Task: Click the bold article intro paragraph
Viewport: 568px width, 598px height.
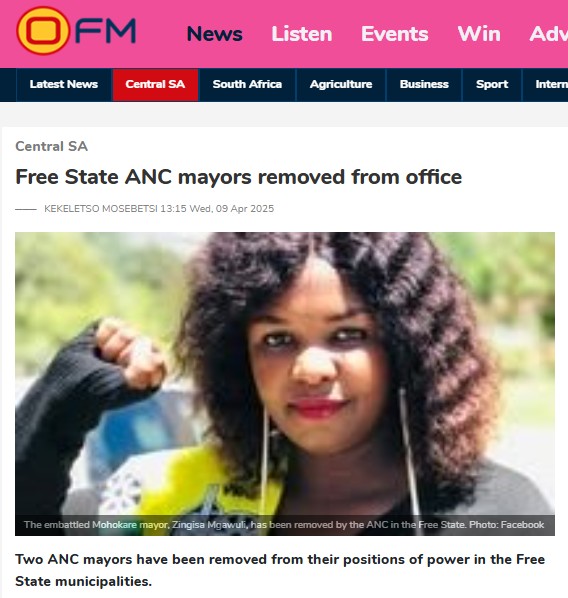Action: pos(280,570)
